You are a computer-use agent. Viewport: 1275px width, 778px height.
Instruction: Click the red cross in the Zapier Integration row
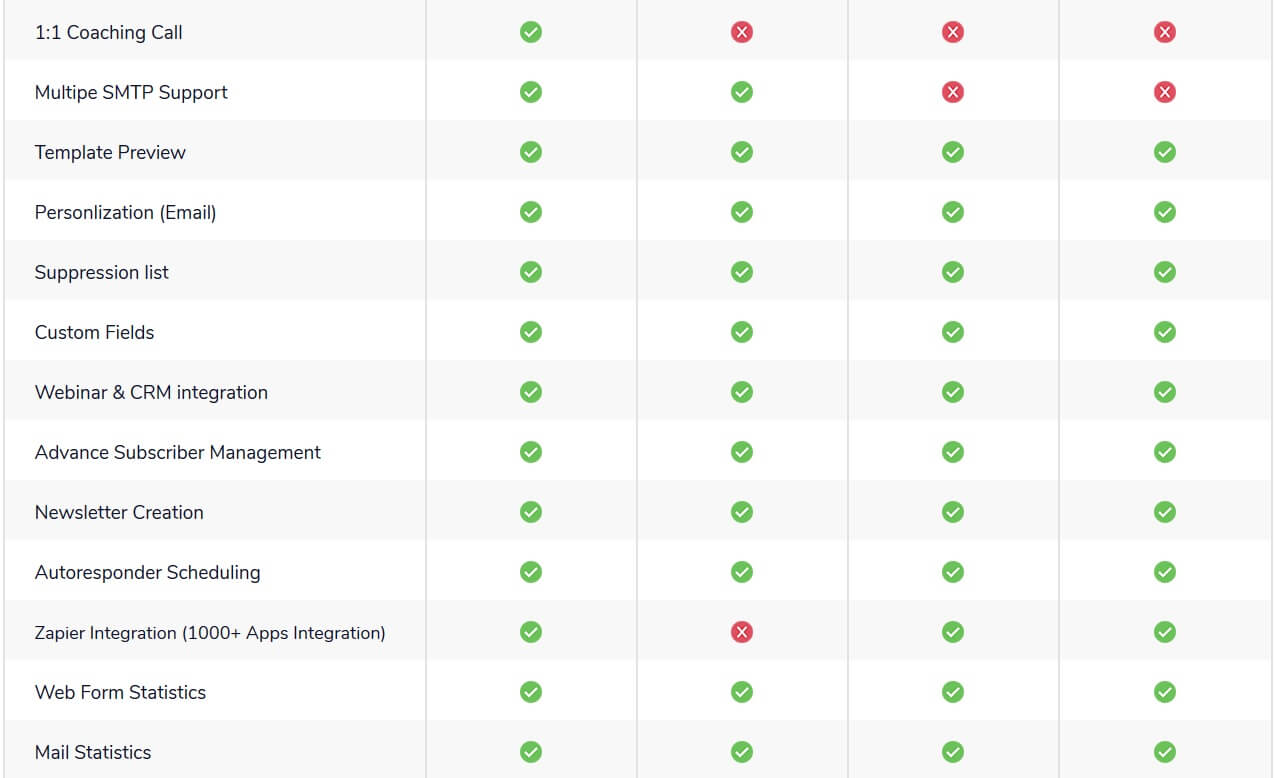click(742, 632)
